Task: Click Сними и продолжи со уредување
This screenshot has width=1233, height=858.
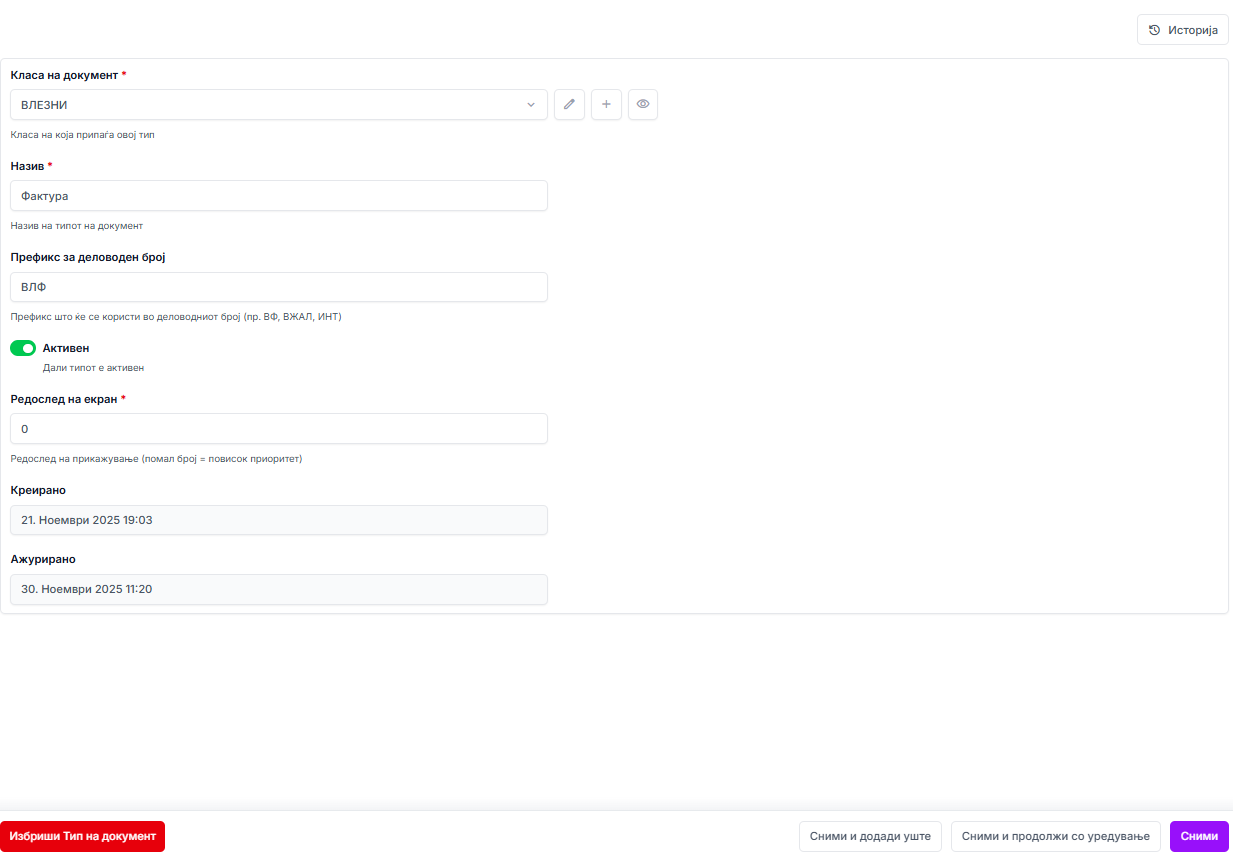Action: click(1056, 837)
